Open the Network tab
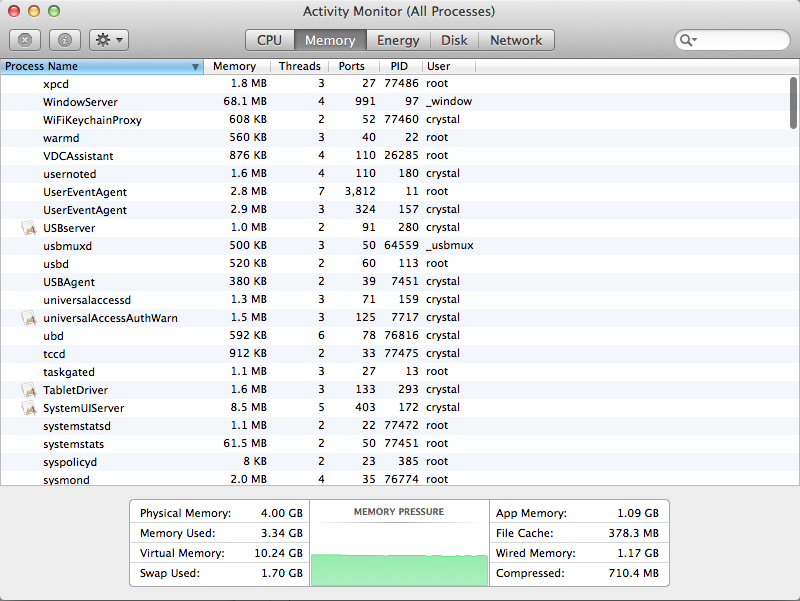The height and width of the screenshot is (601, 800). coord(516,40)
